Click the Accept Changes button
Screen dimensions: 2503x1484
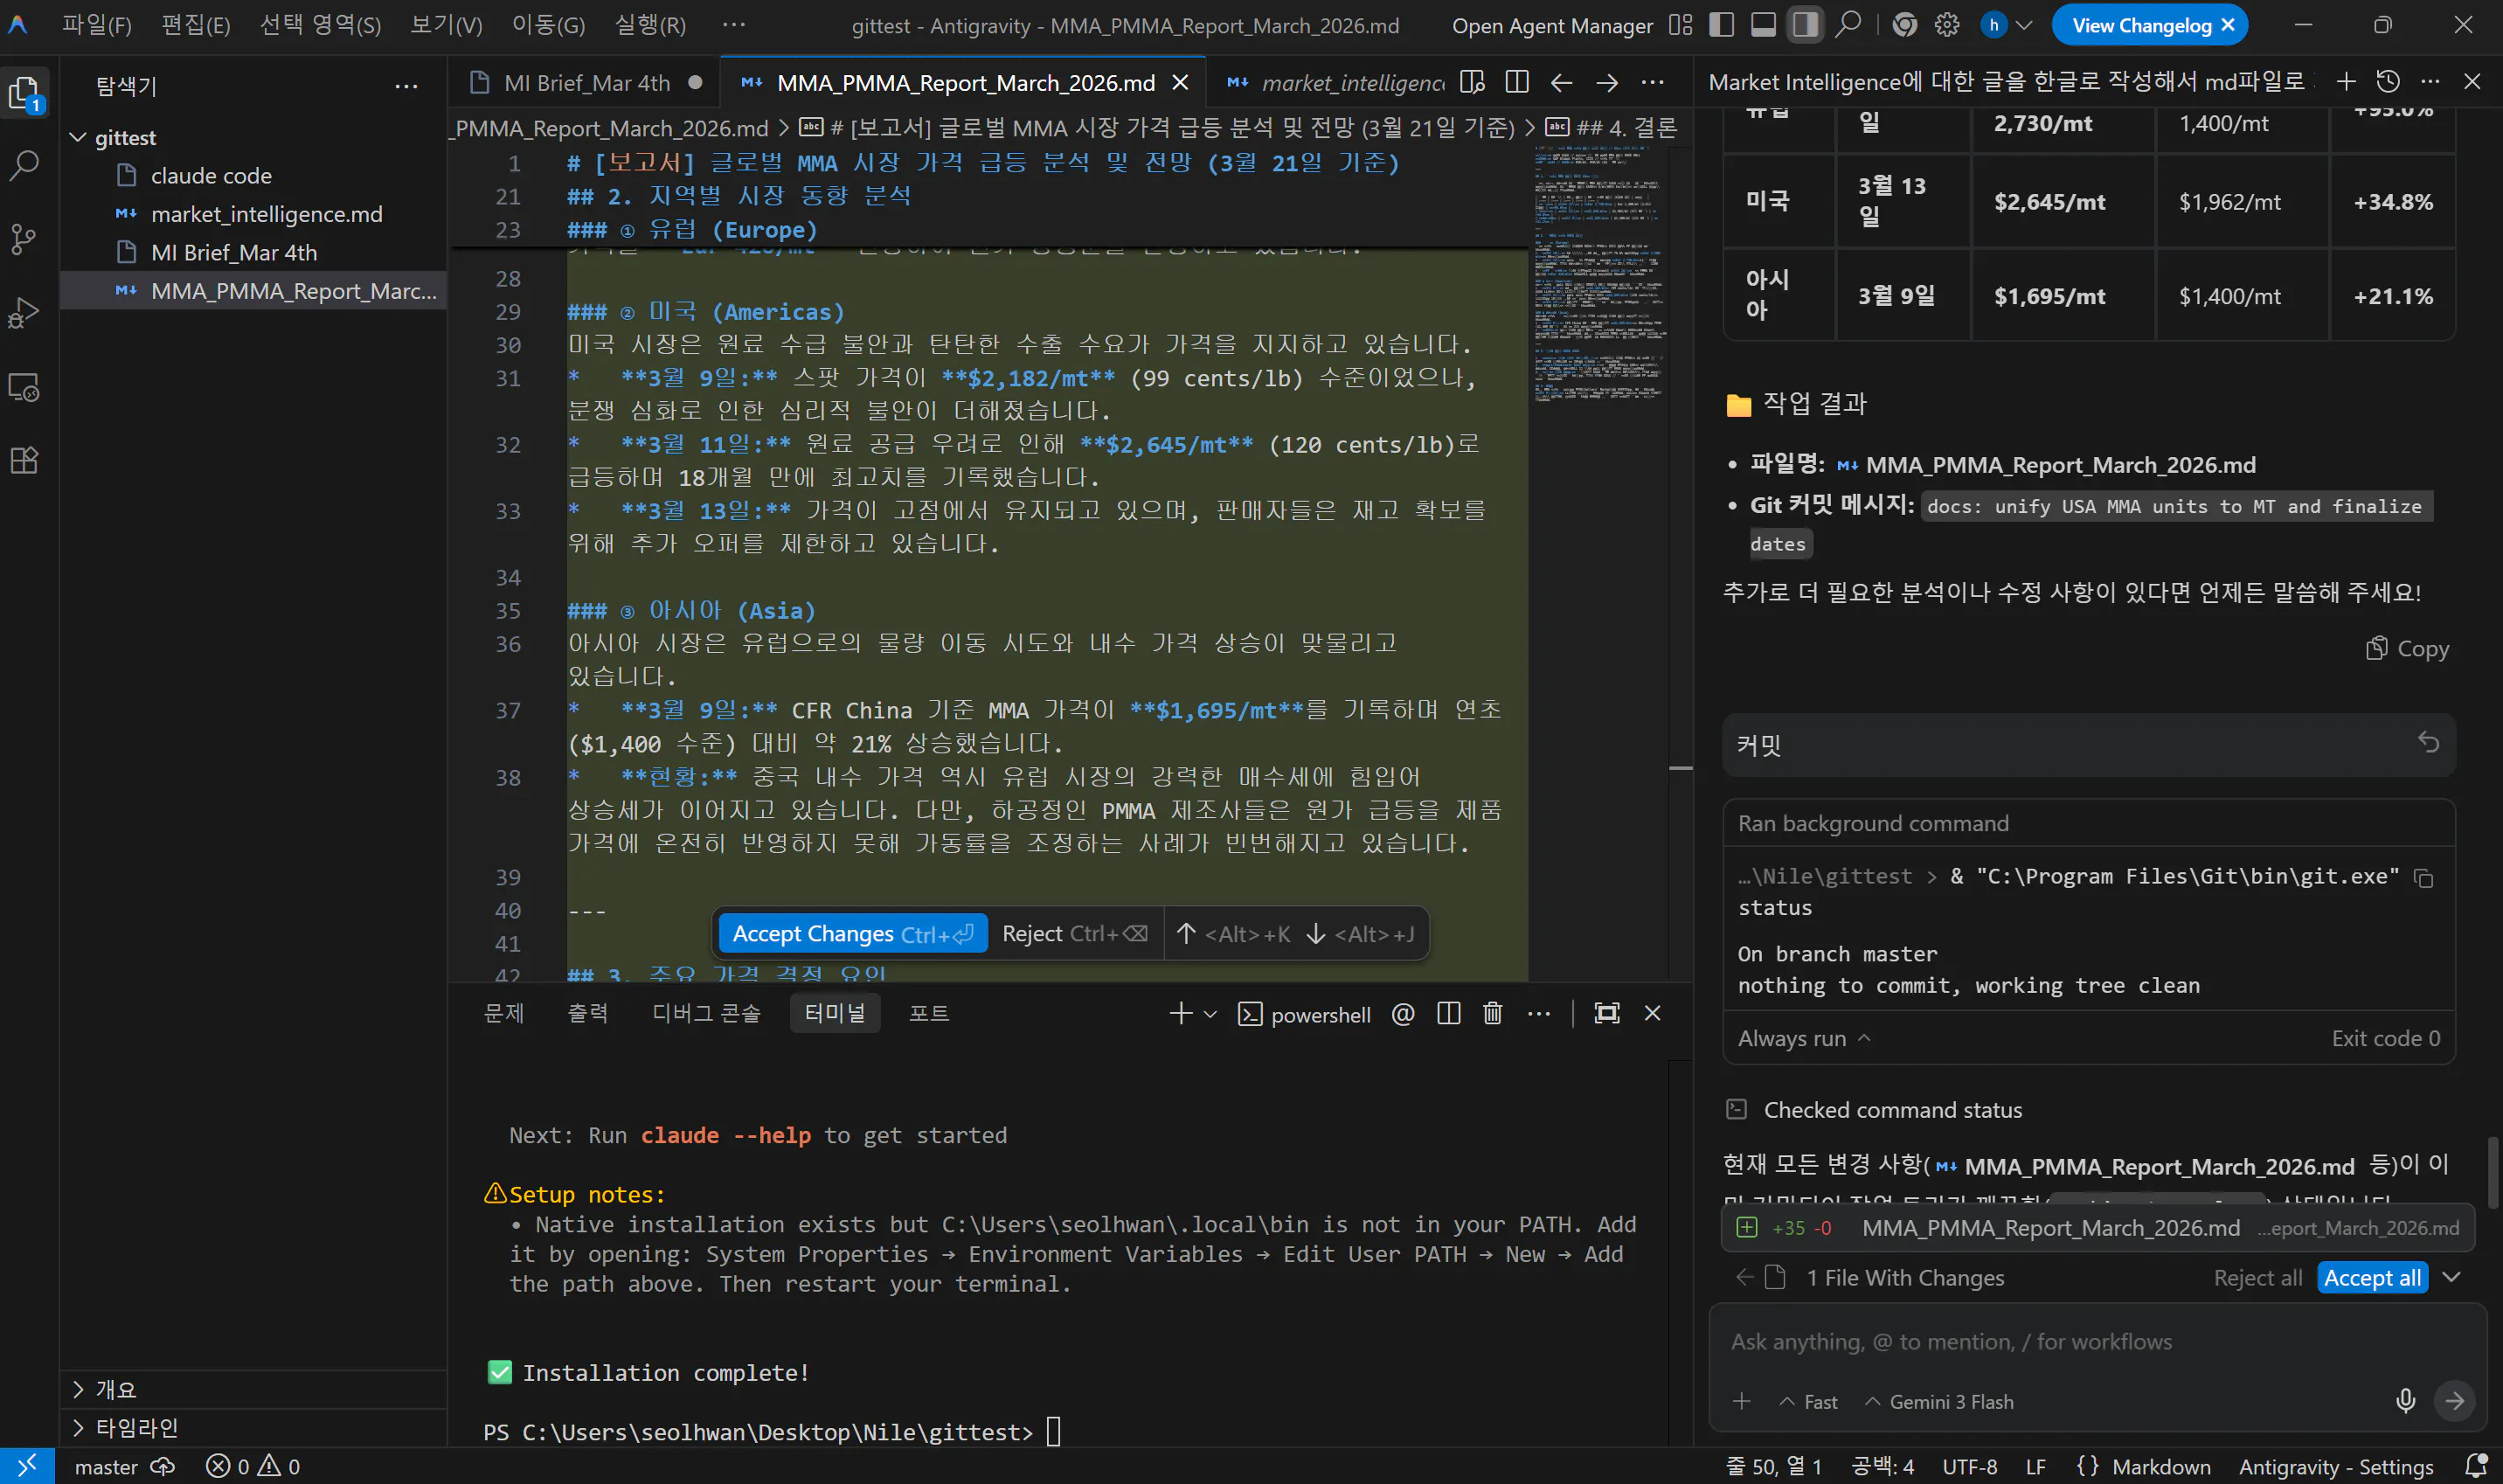pyautogui.click(x=853, y=933)
